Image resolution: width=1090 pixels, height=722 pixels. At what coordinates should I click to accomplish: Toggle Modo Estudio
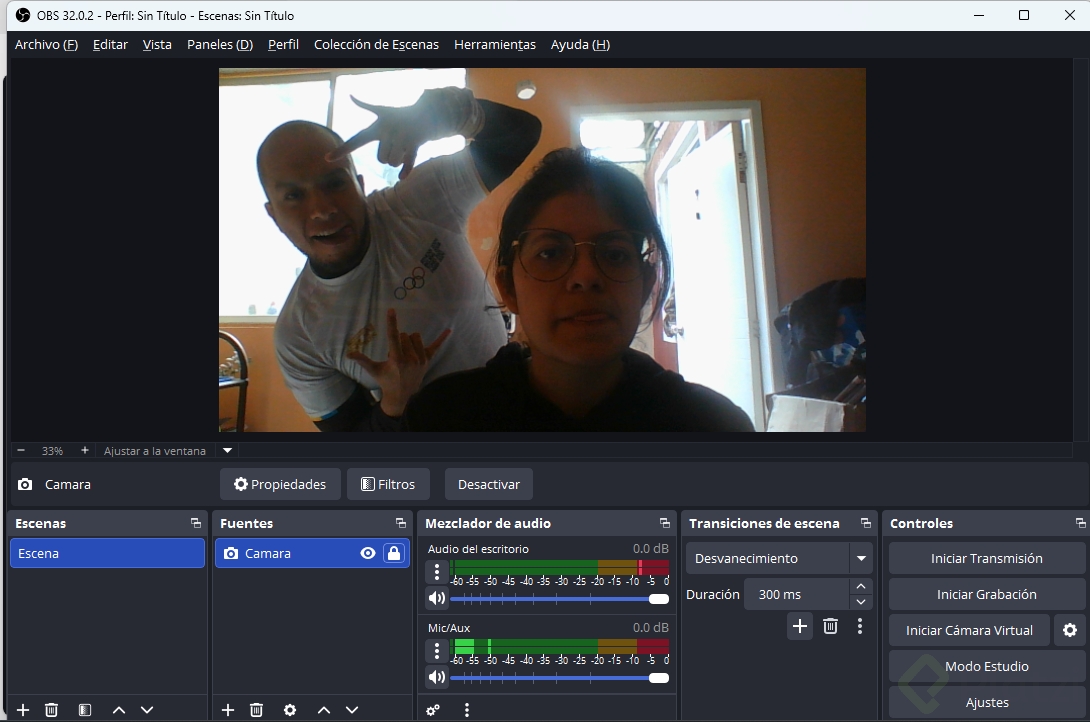[986, 666]
